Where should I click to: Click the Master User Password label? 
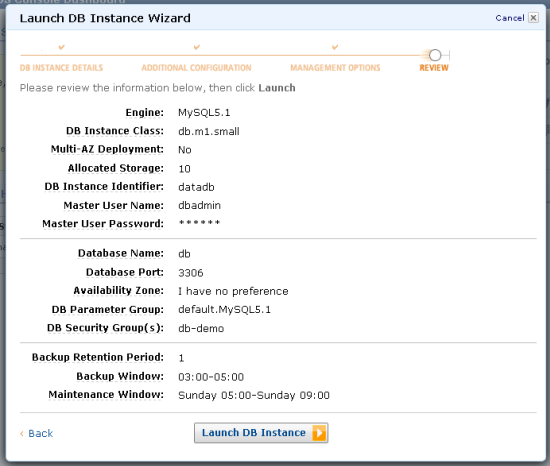tap(103, 224)
